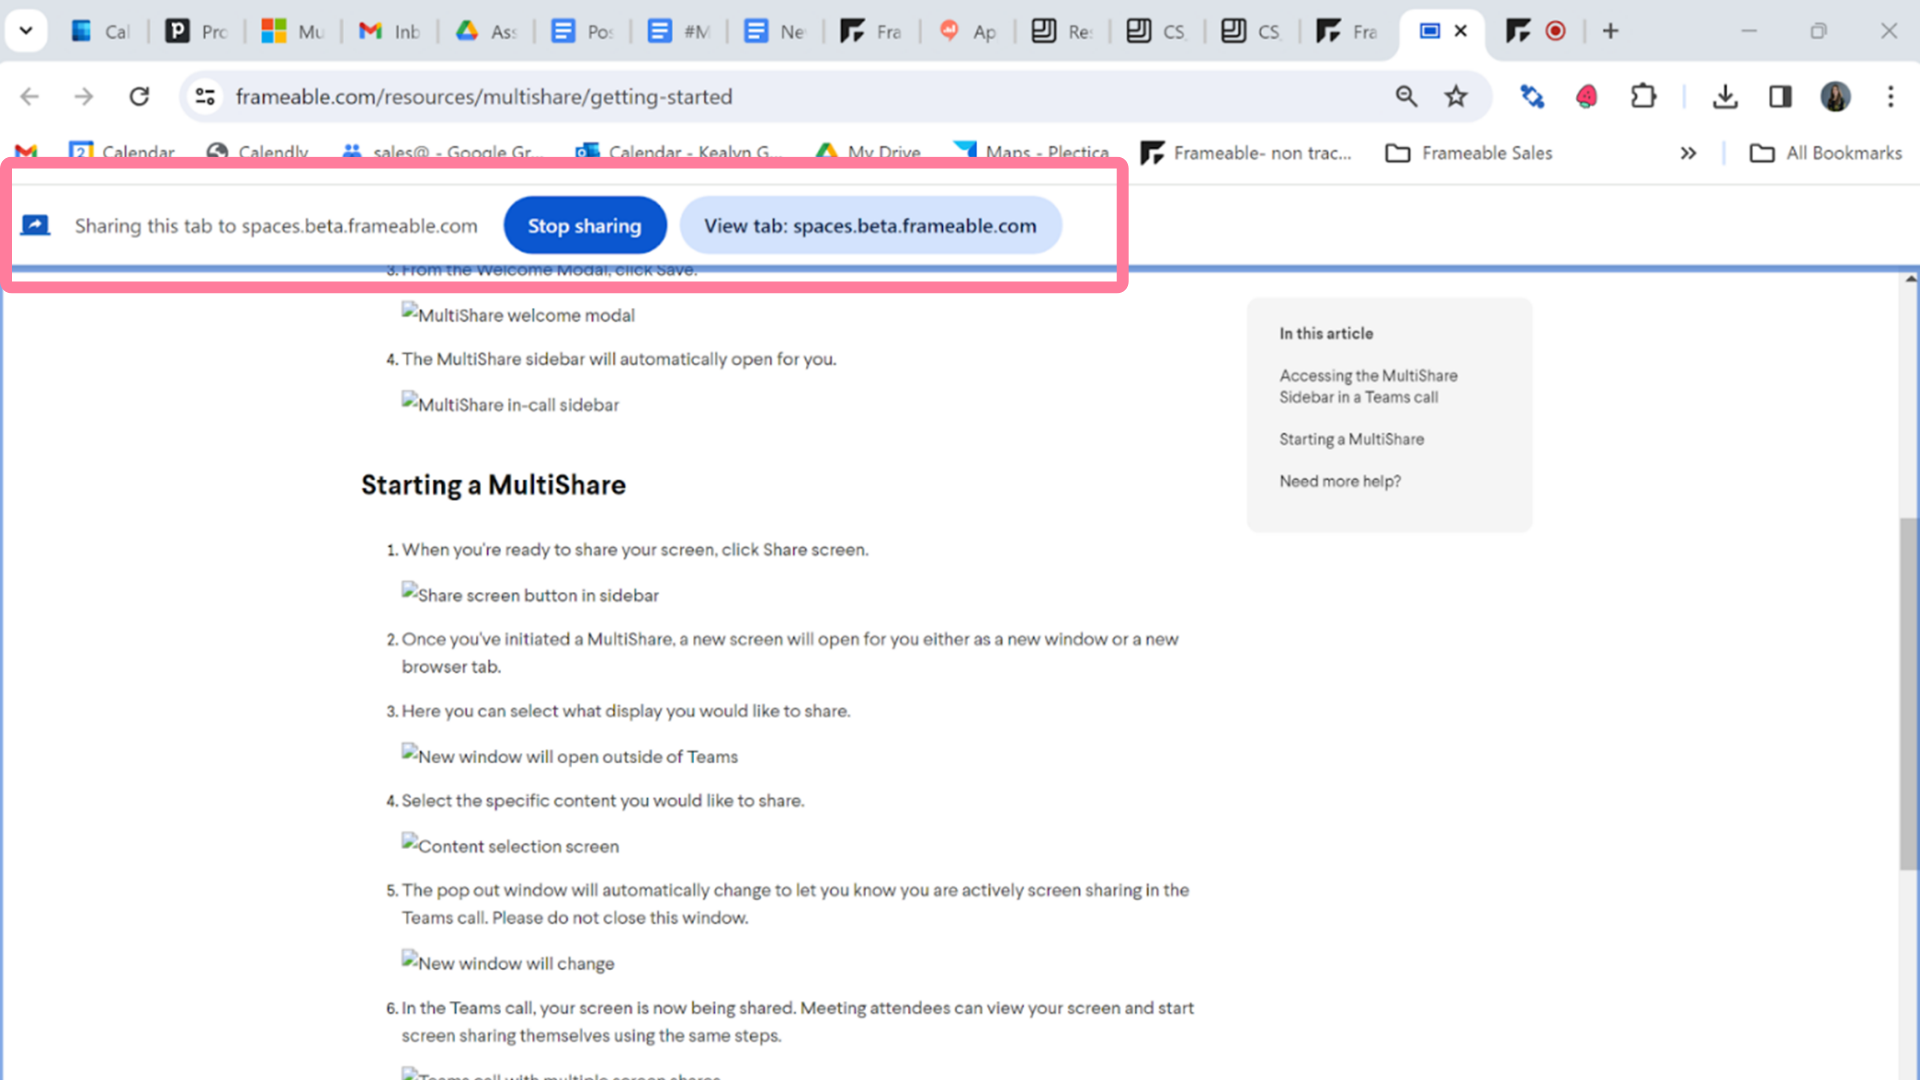Screen dimensions: 1920x1080
Task: Expand the tab search dropdown arrow
Action: click(26, 31)
